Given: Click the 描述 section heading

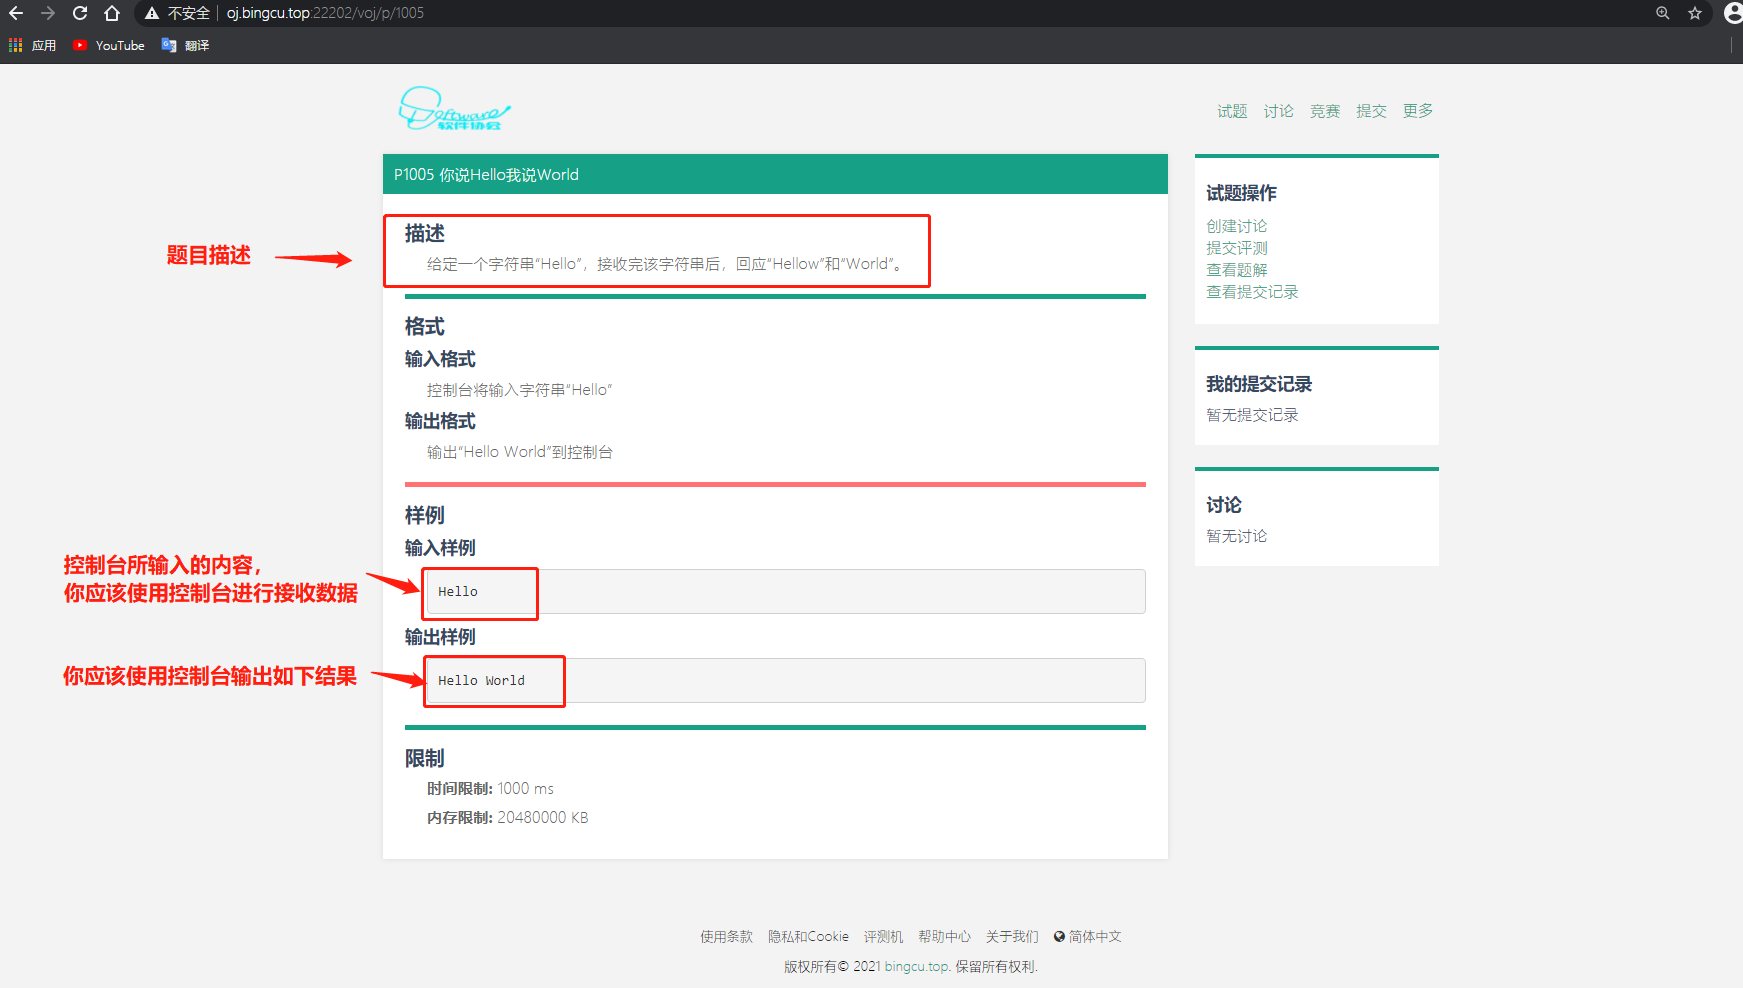Looking at the screenshot, I should (425, 233).
